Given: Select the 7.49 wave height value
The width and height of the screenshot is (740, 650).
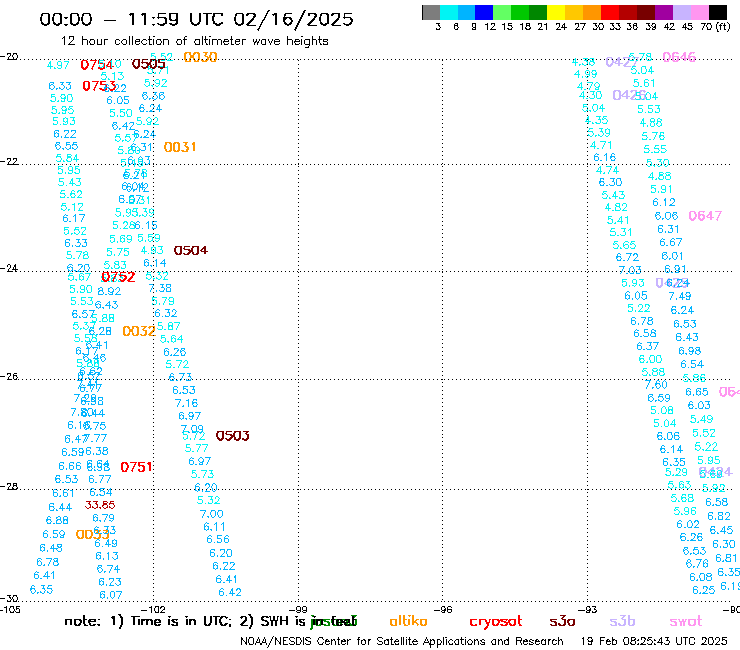Looking at the screenshot, I should (680, 296).
